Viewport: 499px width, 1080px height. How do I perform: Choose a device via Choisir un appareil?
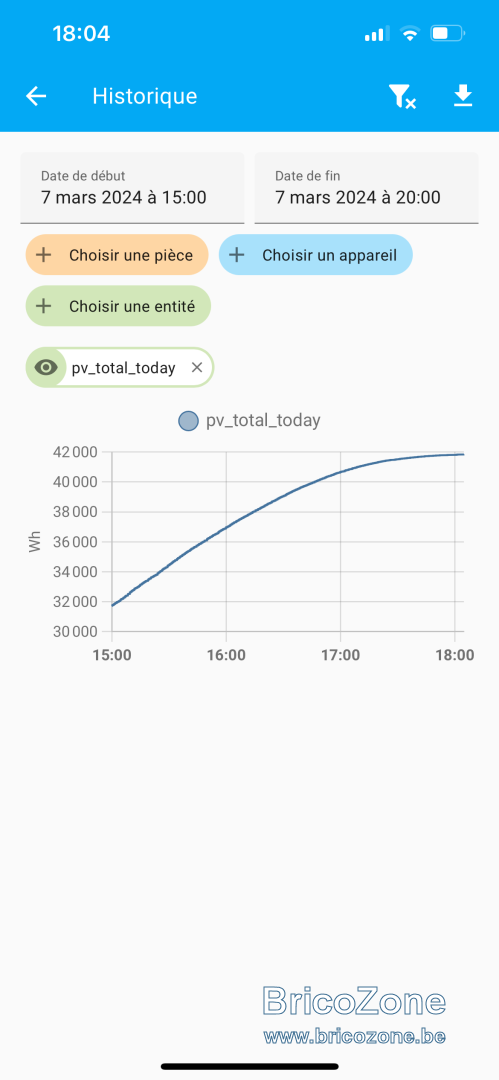pyautogui.click(x=316, y=255)
